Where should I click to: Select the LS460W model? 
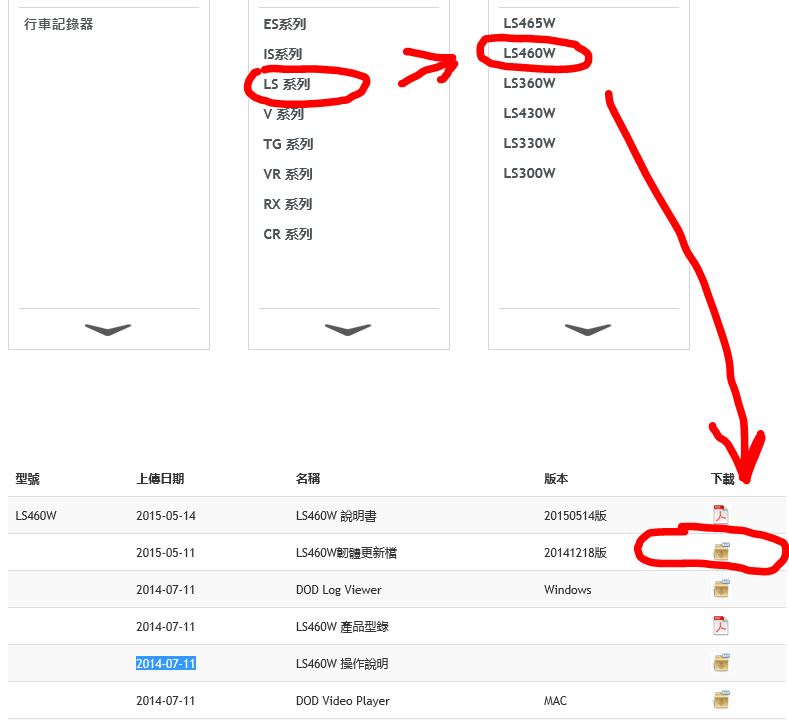pos(529,53)
